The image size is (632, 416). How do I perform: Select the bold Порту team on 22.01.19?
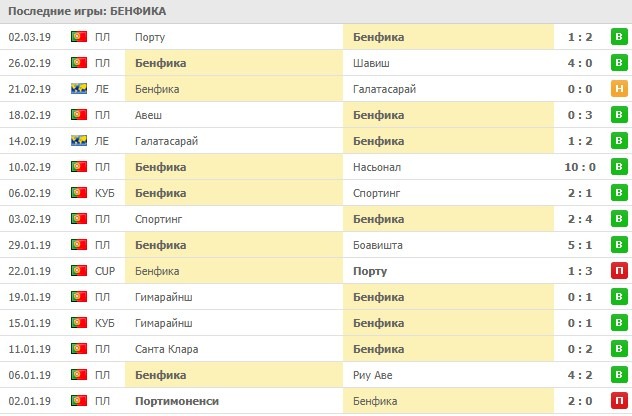point(369,271)
